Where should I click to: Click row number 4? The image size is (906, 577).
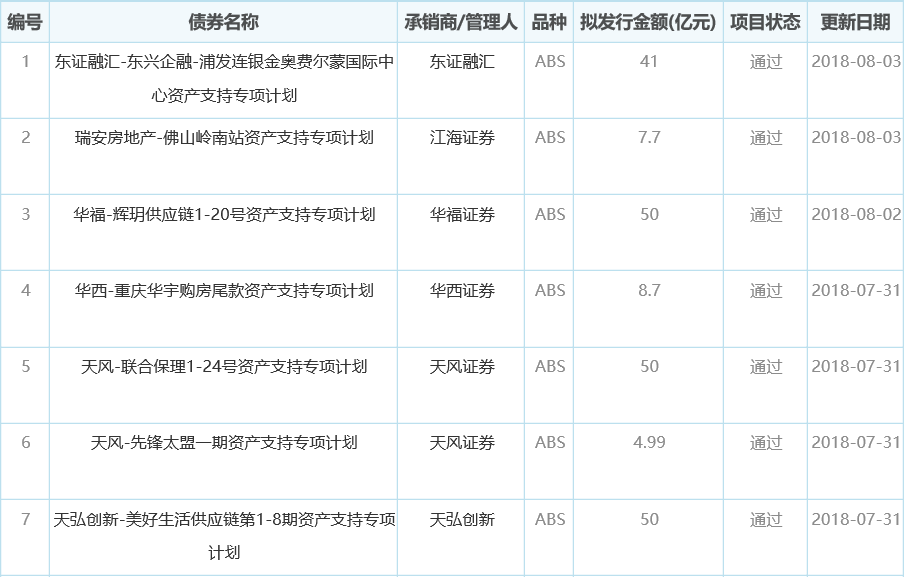click(x=25, y=290)
